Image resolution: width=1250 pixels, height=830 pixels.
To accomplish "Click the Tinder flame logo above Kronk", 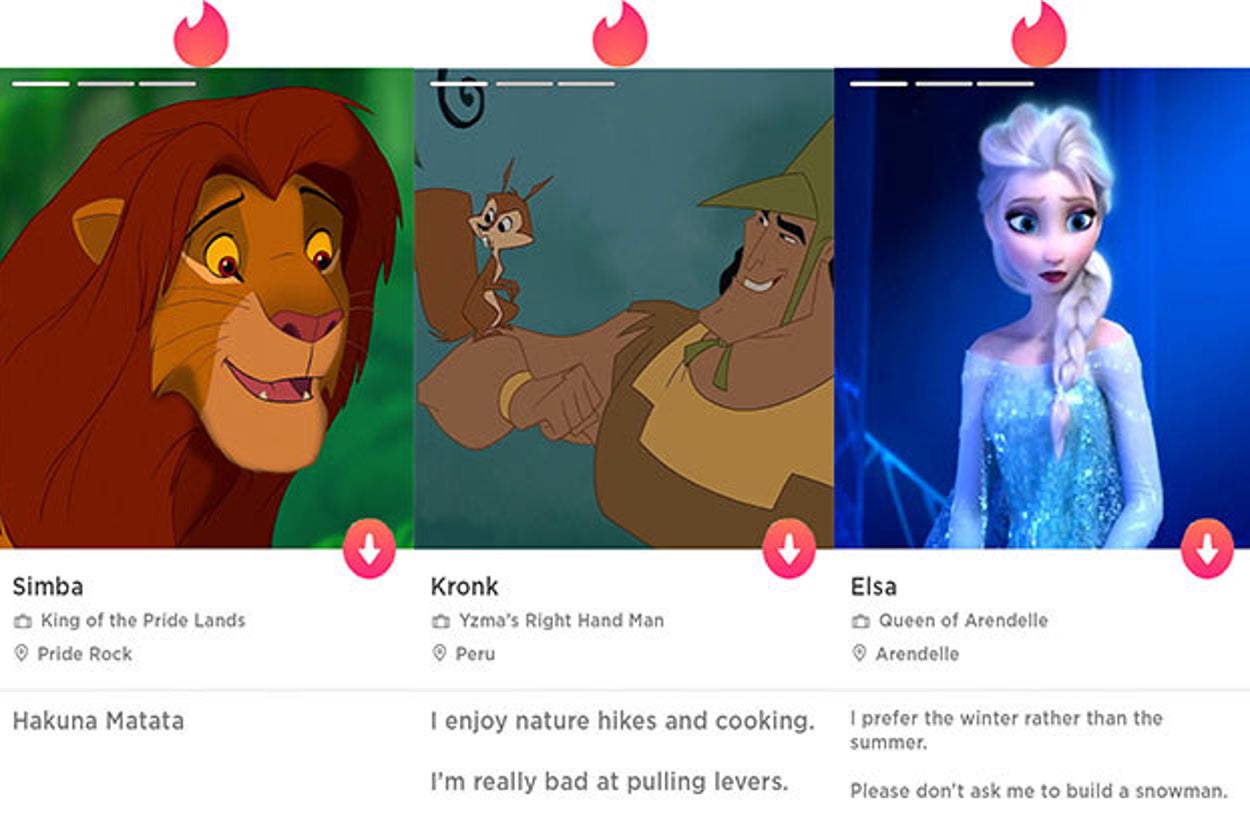I will (620, 33).
